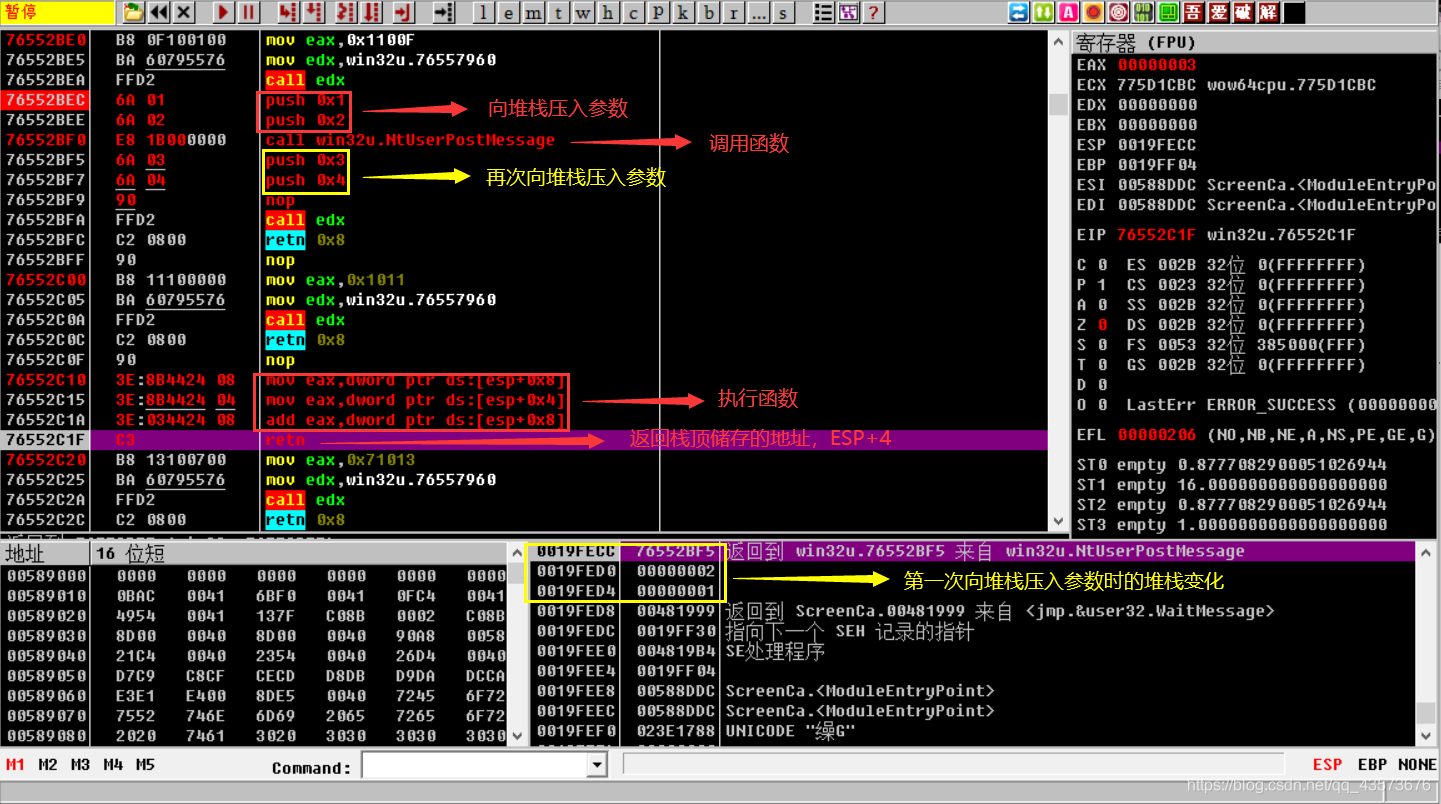Click dump pane scrollbar down arrow
This screenshot has width=1441, height=804.
[x=517, y=735]
